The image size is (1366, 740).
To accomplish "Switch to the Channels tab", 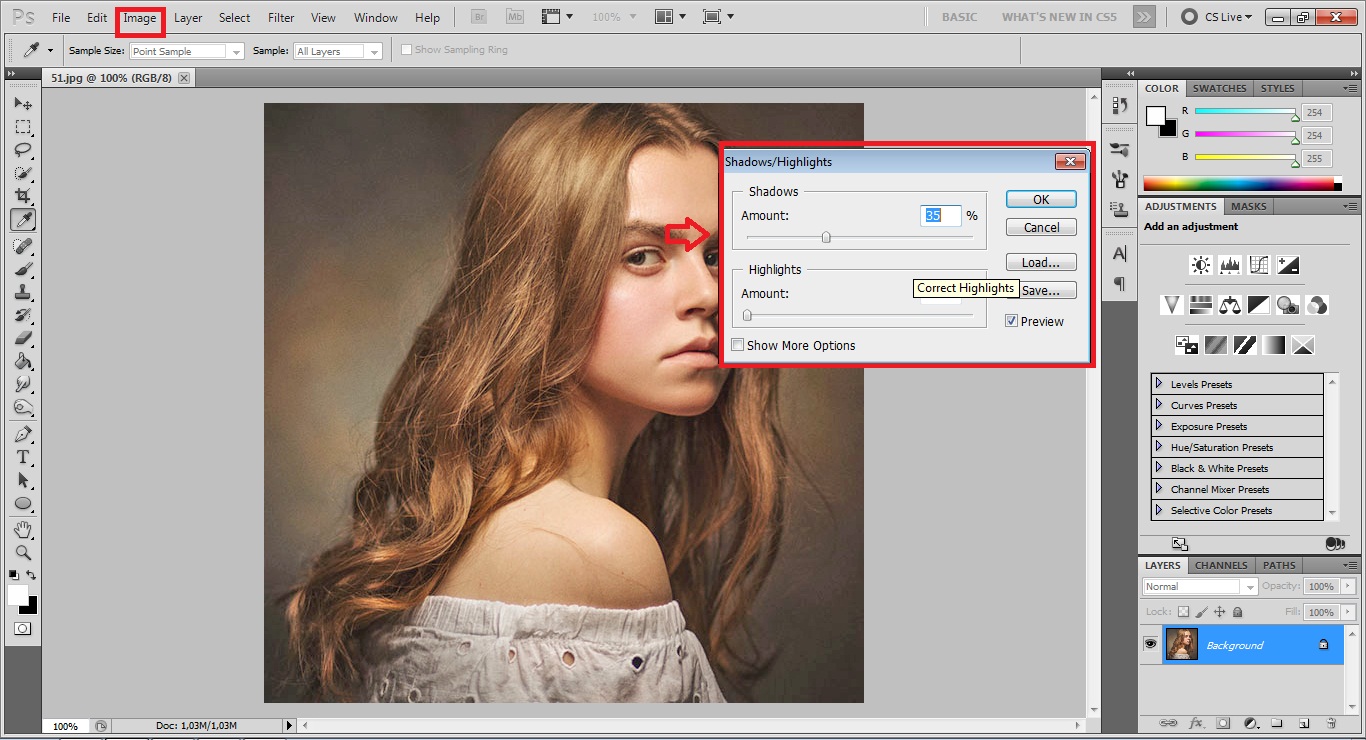I will (x=1221, y=565).
